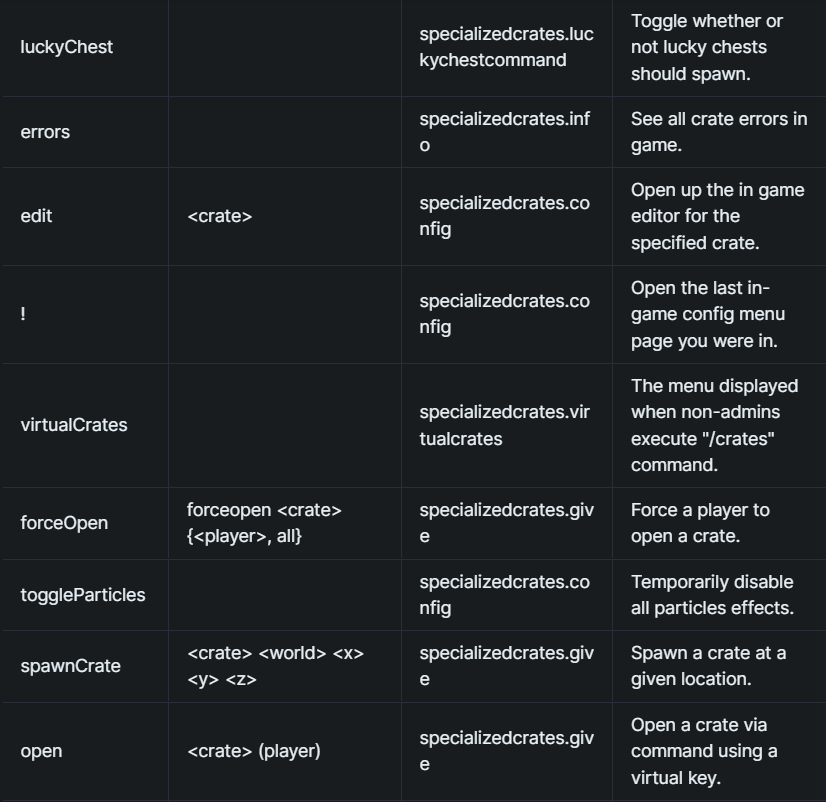Click the "Force a player to open" description

click(x=700, y=523)
